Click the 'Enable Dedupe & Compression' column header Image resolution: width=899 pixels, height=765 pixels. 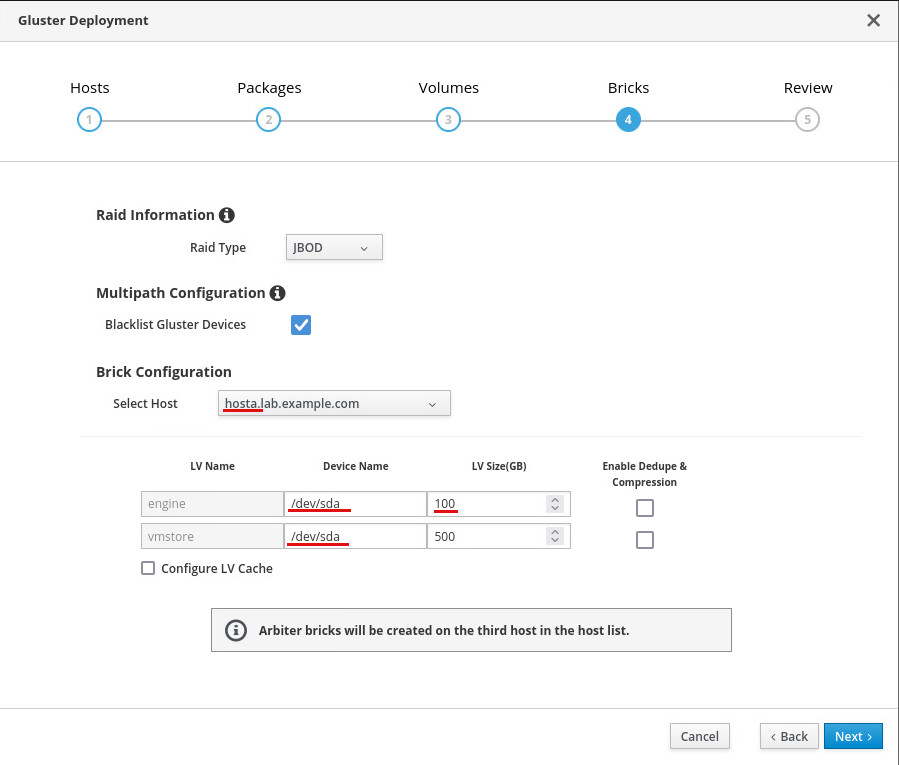[x=644, y=474]
